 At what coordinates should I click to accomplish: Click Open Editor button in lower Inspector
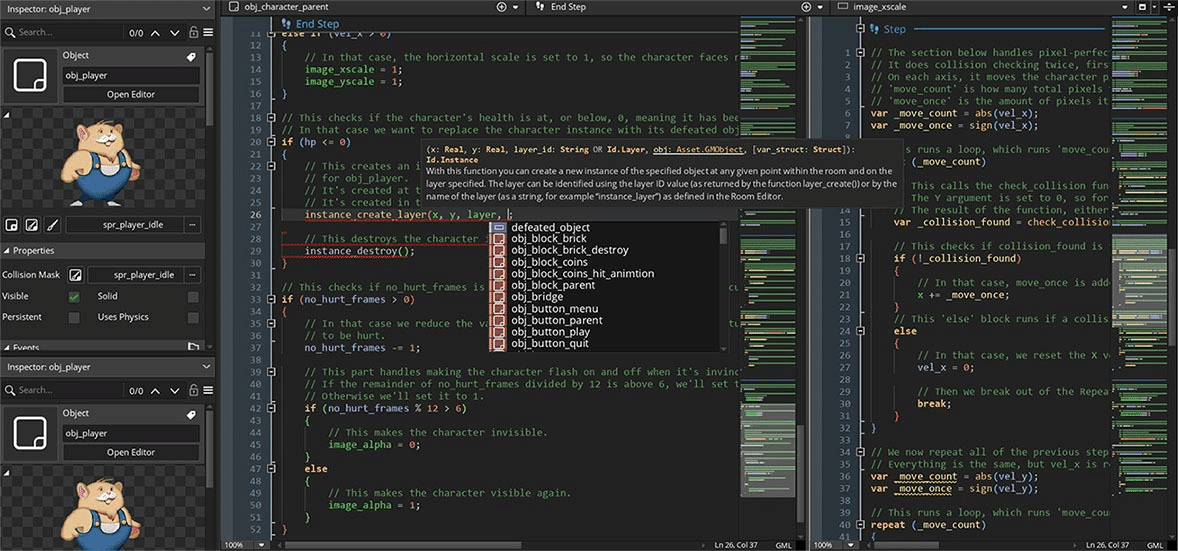click(131, 453)
